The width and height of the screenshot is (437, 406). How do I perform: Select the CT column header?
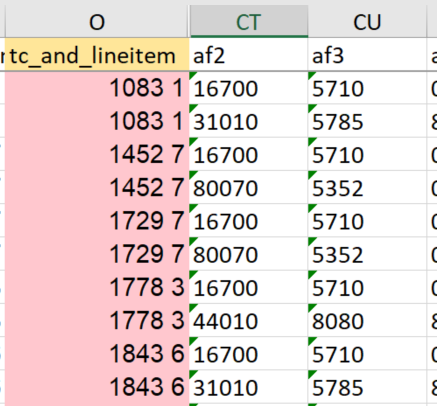click(248, 22)
